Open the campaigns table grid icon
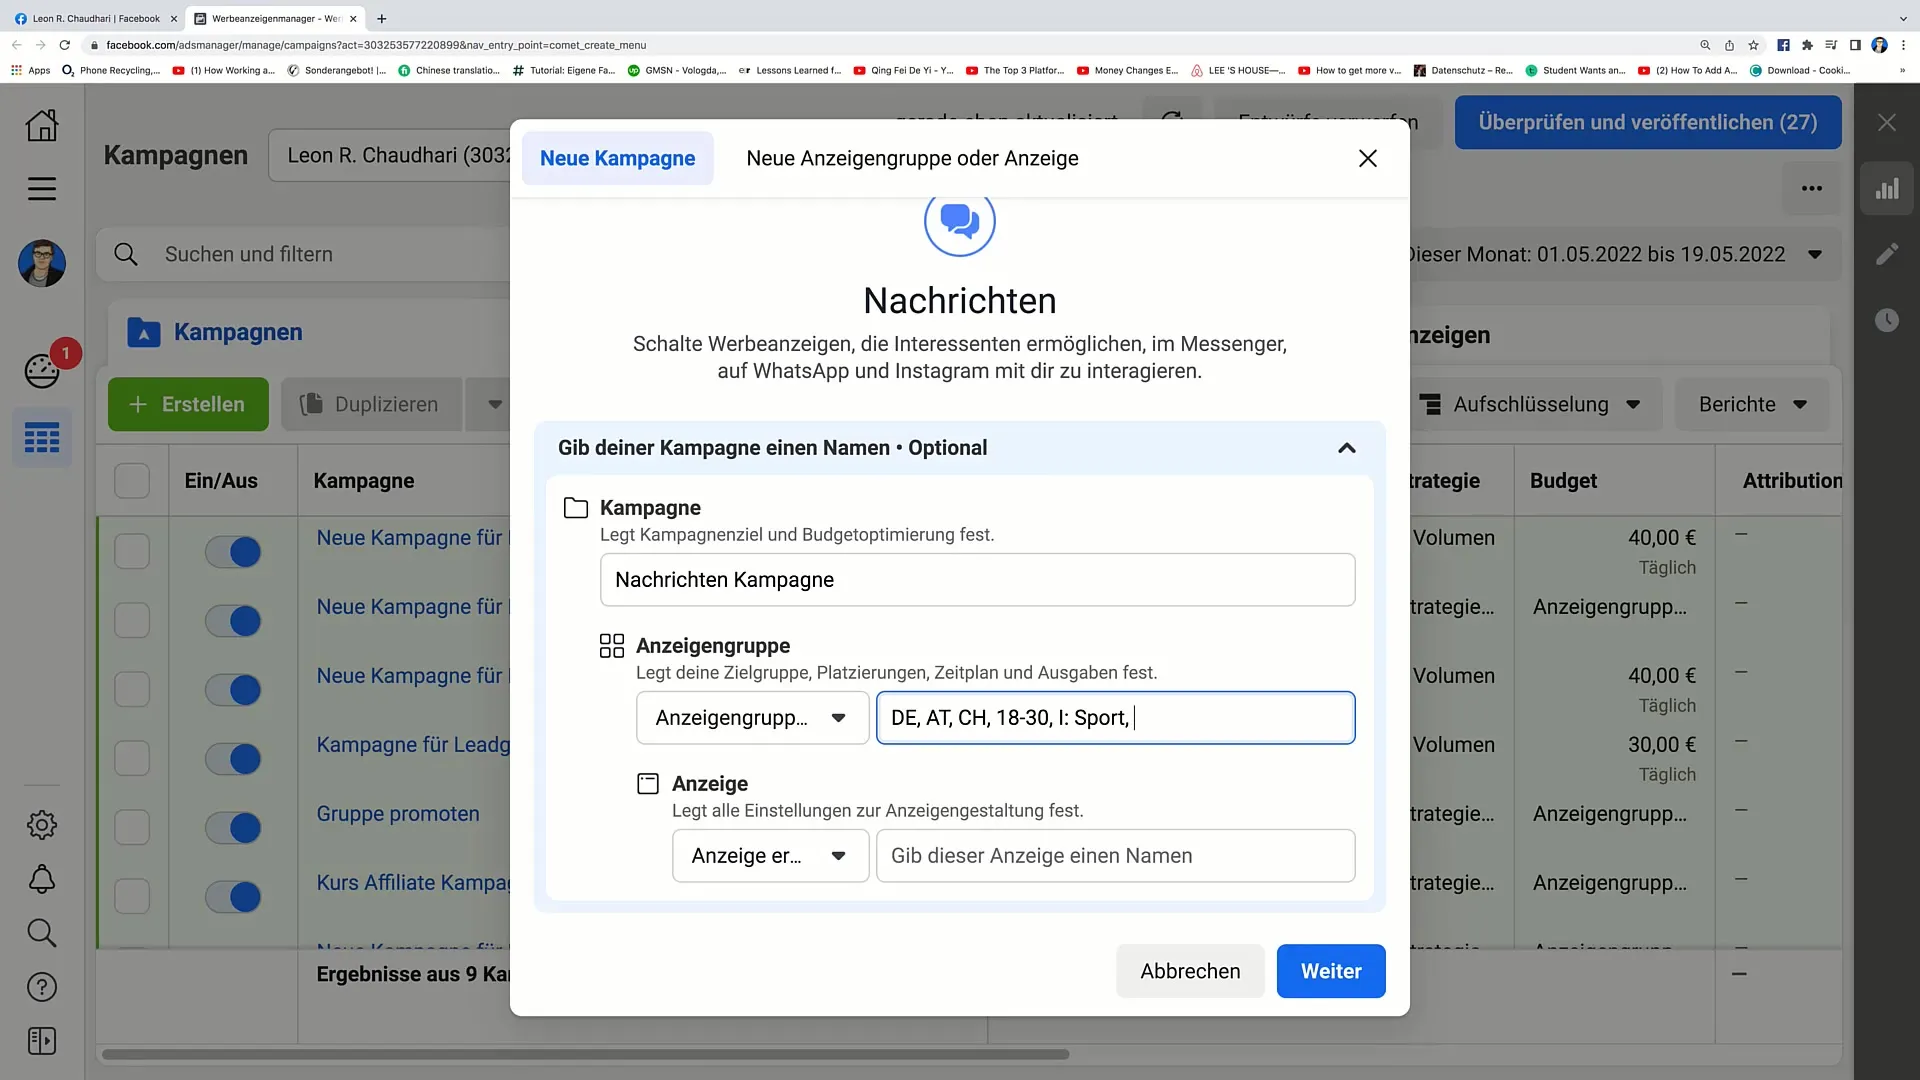Viewport: 1920px width, 1080px height. pos(42,438)
